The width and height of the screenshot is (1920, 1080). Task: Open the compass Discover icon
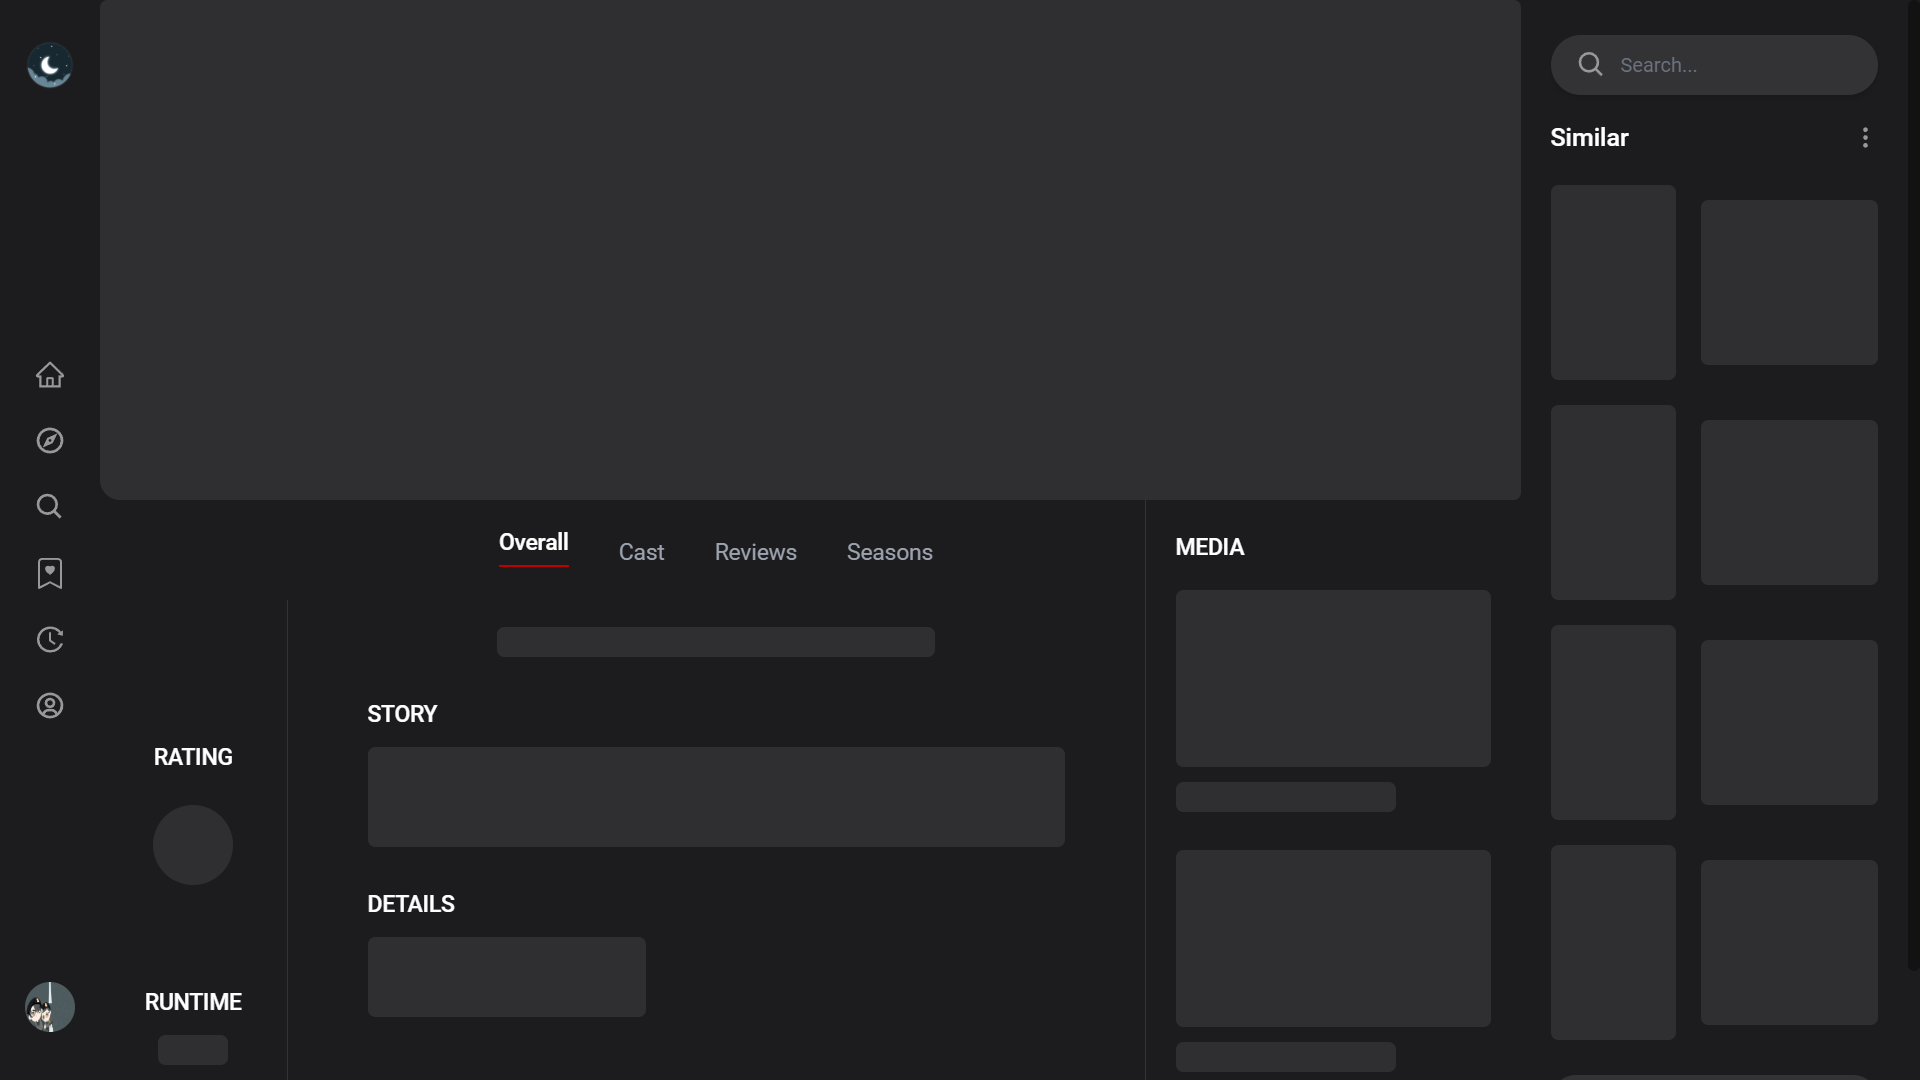tap(49, 441)
